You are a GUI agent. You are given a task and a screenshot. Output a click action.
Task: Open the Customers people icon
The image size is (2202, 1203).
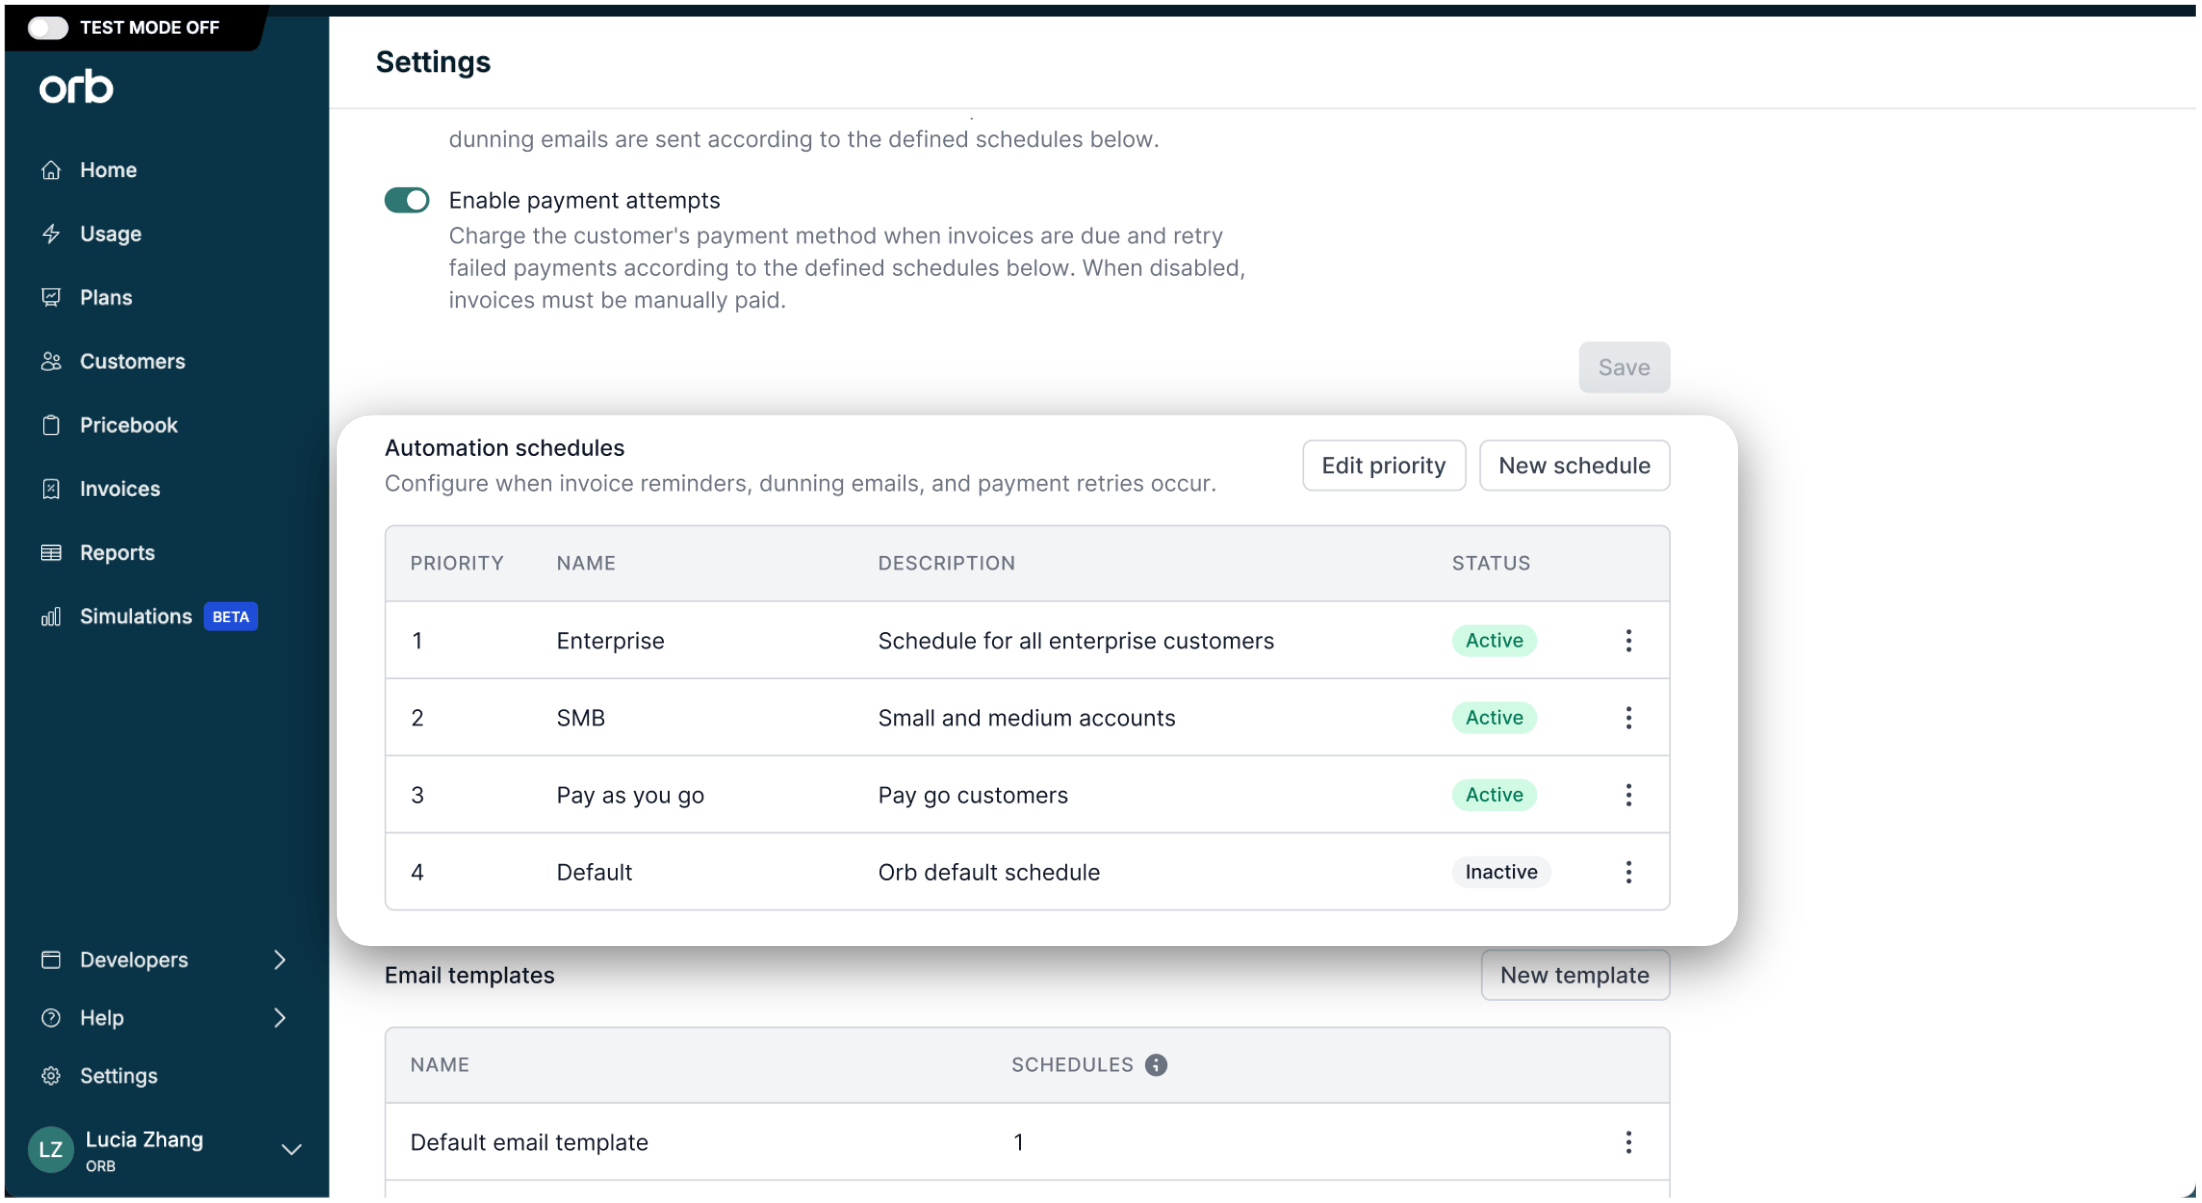(x=51, y=361)
